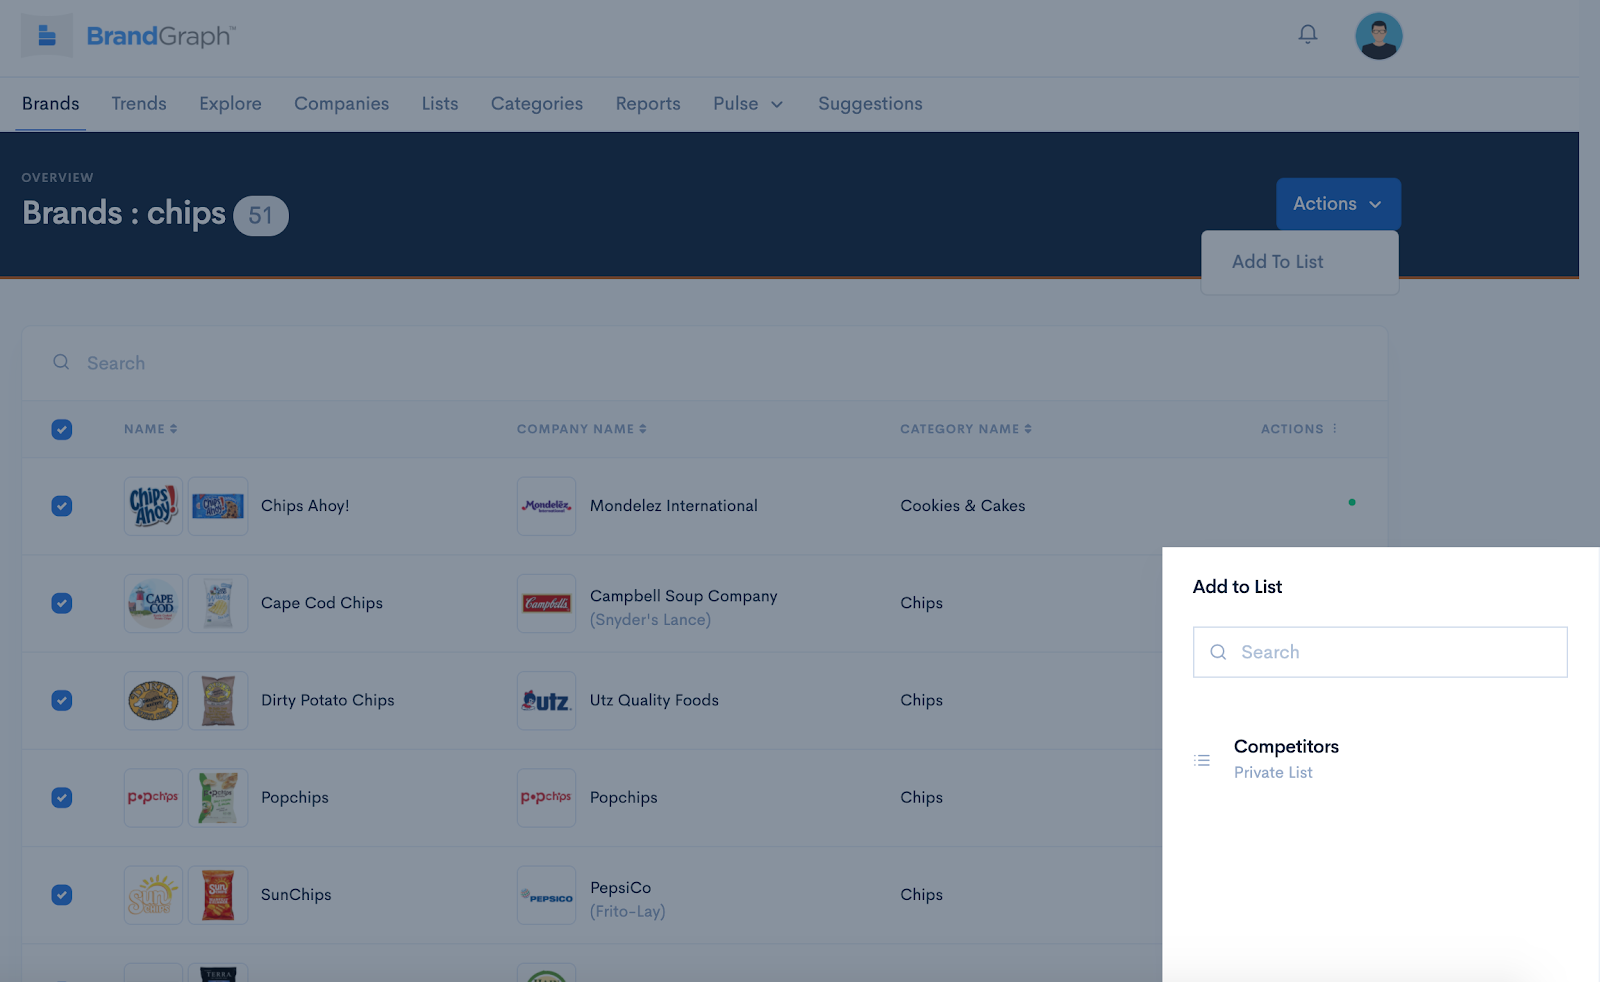This screenshot has width=1600, height=982.
Task: Click the green status dot for Chips Ahoy!
Action: [x=1352, y=502]
